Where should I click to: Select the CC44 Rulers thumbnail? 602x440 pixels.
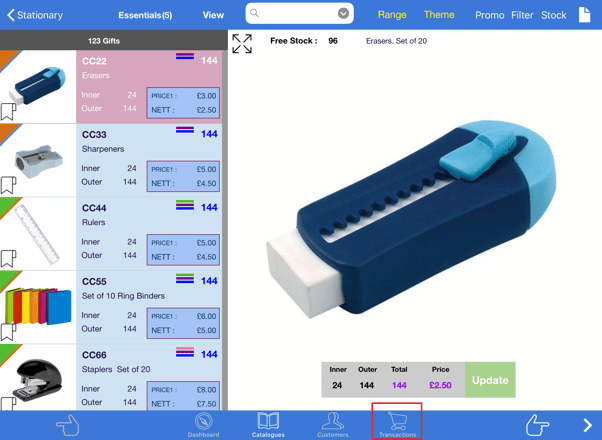pyautogui.click(x=38, y=233)
